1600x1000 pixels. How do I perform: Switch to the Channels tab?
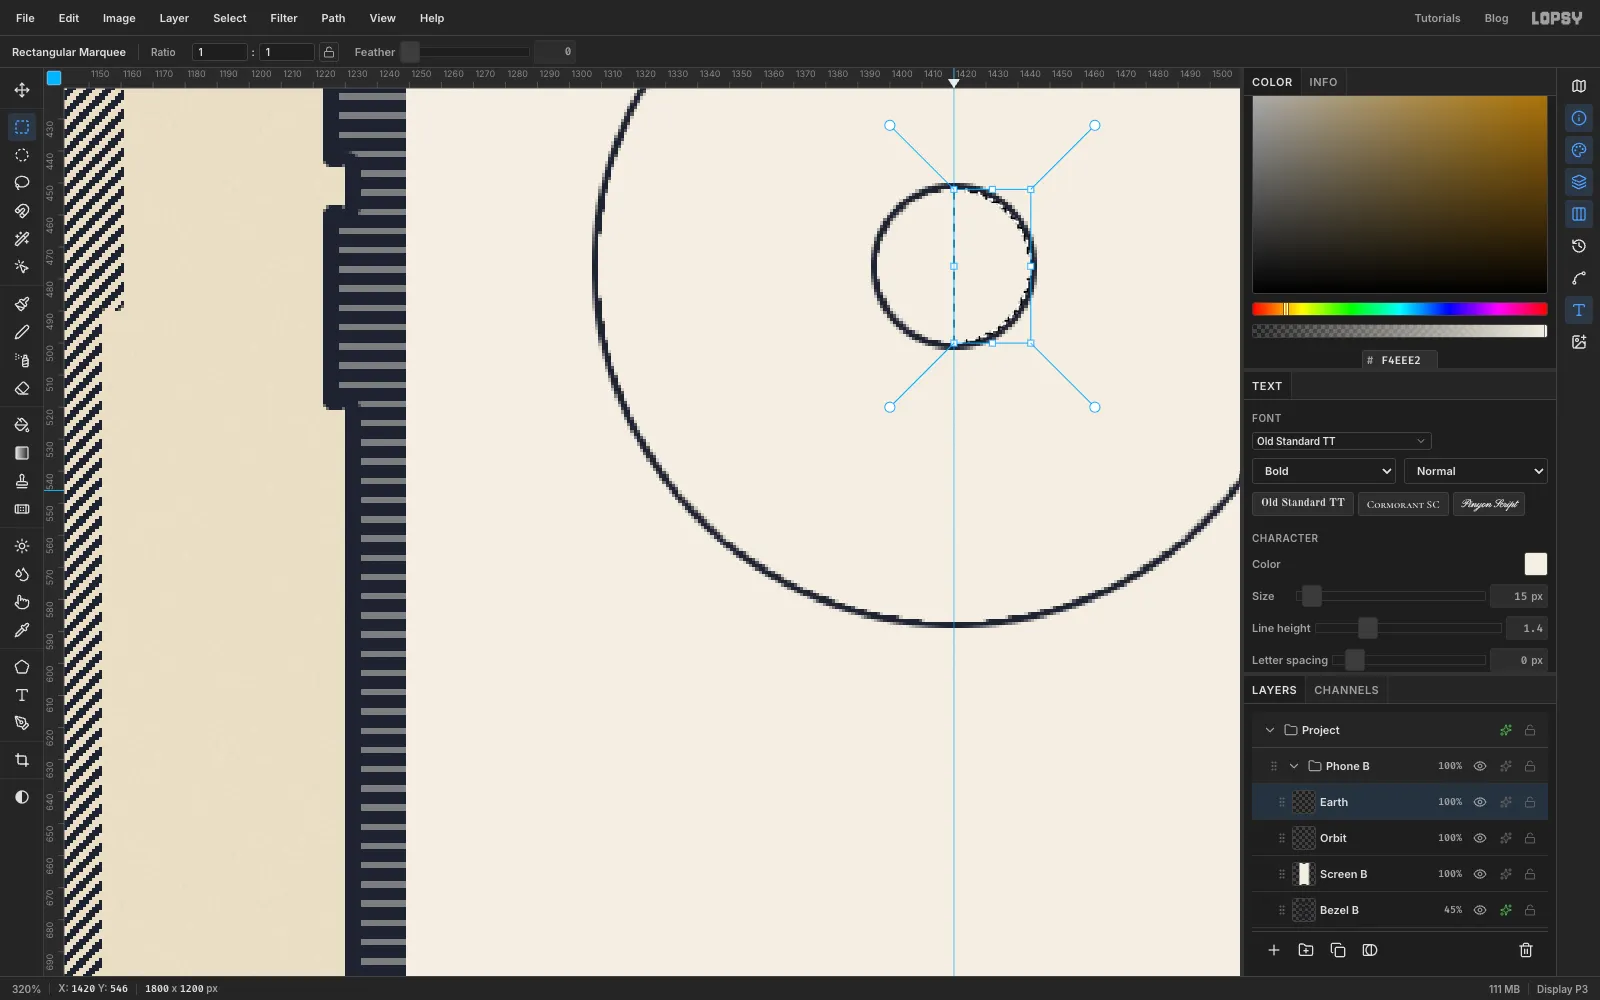click(1346, 690)
